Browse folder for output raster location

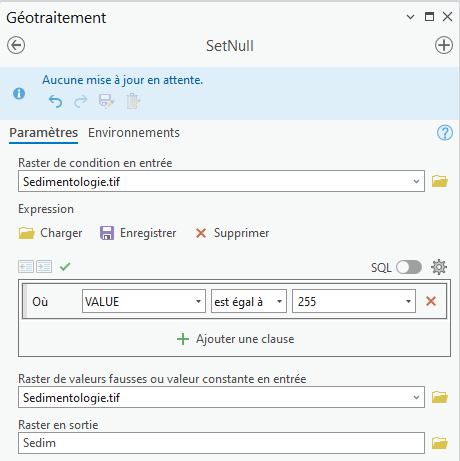(x=440, y=443)
